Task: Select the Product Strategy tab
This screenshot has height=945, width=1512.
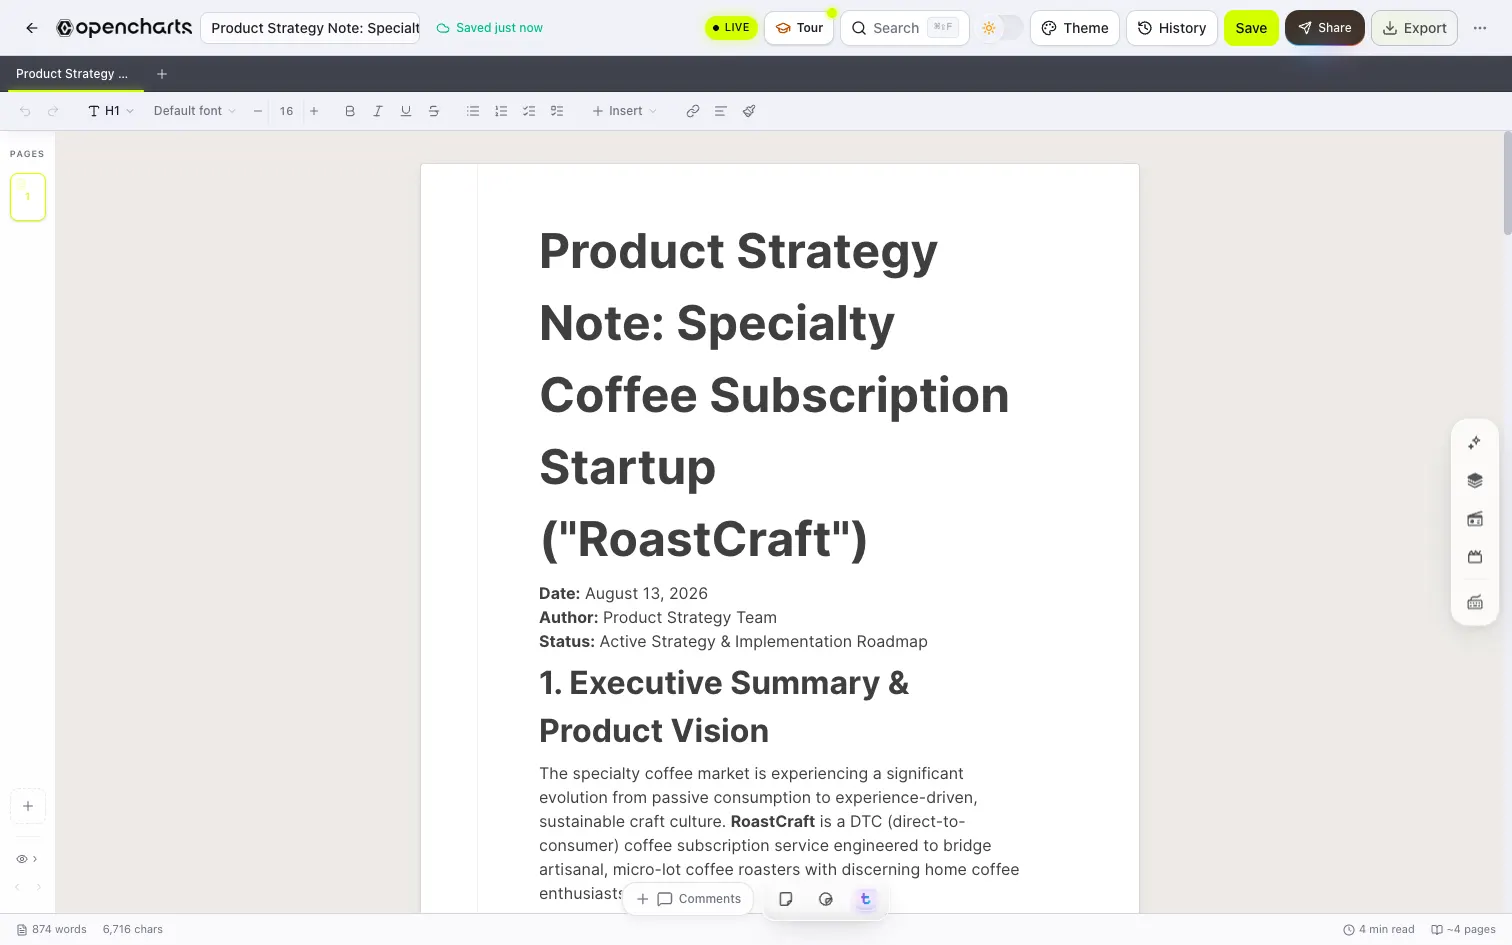Action: pyautogui.click(x=72, y=74)
